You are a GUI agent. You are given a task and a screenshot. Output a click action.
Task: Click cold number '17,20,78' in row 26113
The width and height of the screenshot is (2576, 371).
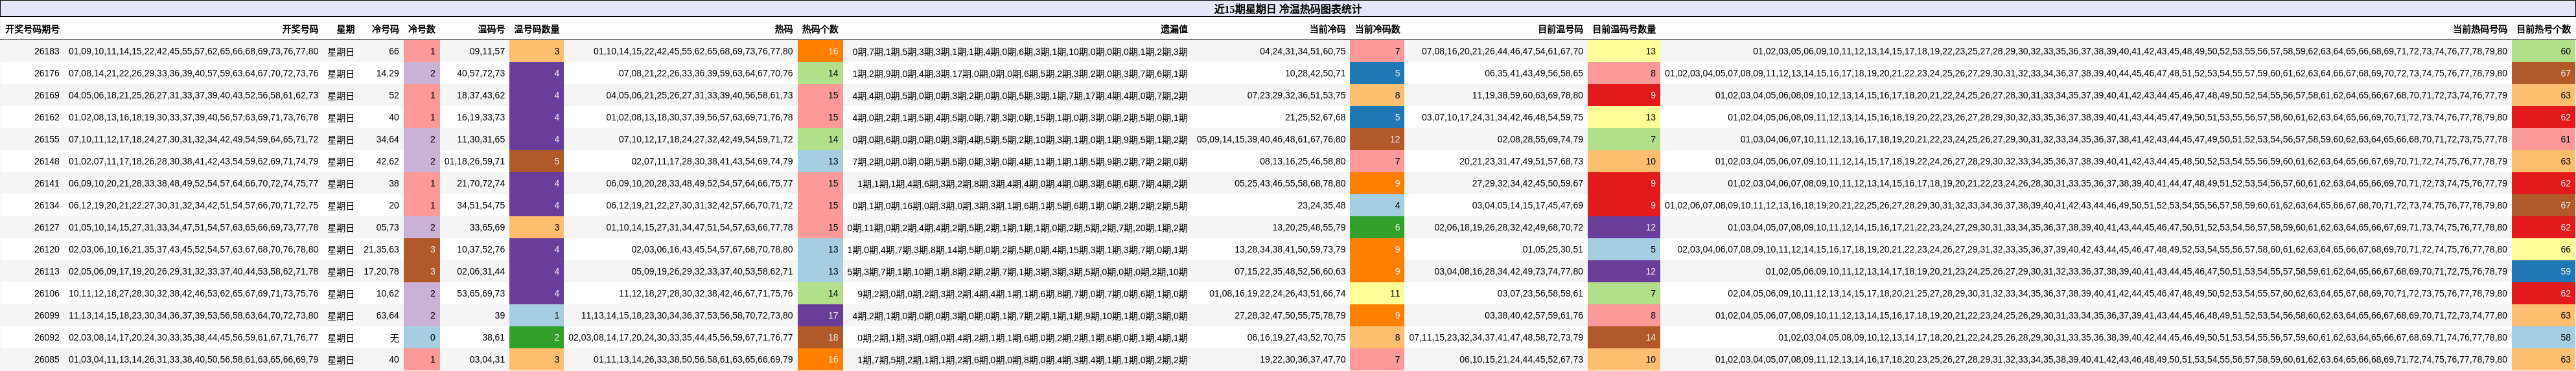tap(381, 271)
